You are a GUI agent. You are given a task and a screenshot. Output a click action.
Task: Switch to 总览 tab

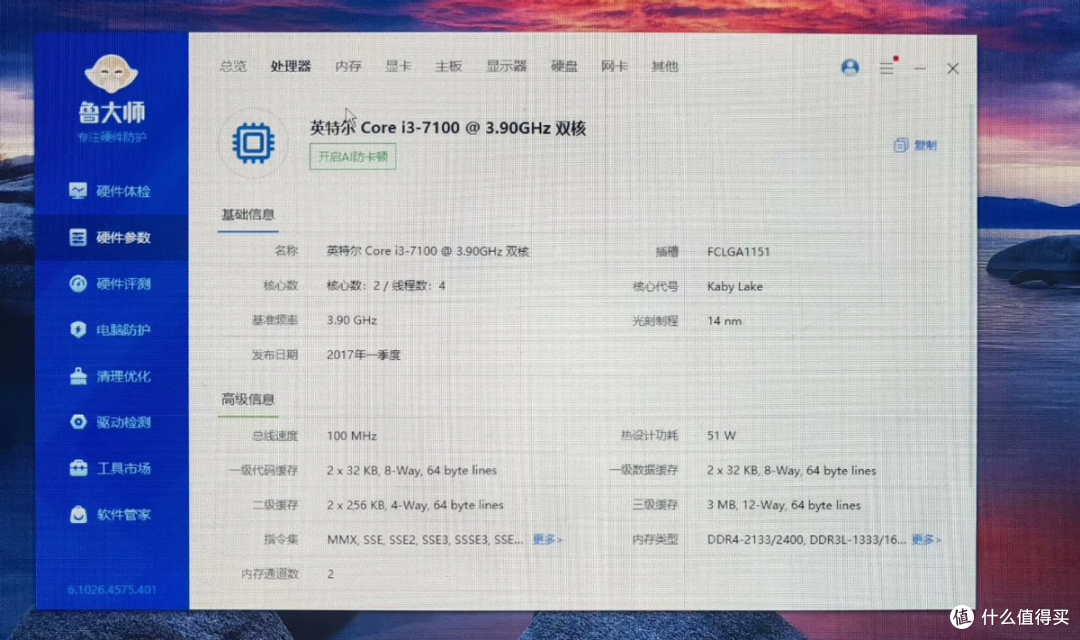(x=233, y=66)
